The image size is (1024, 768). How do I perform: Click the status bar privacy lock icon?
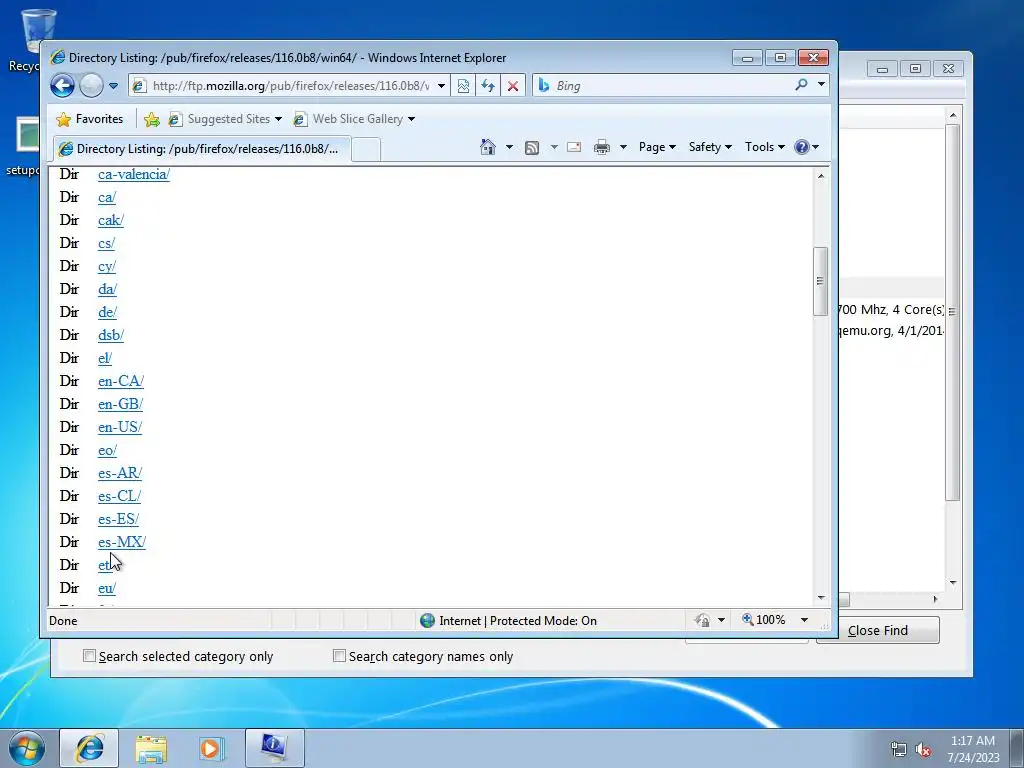(703, 620)
